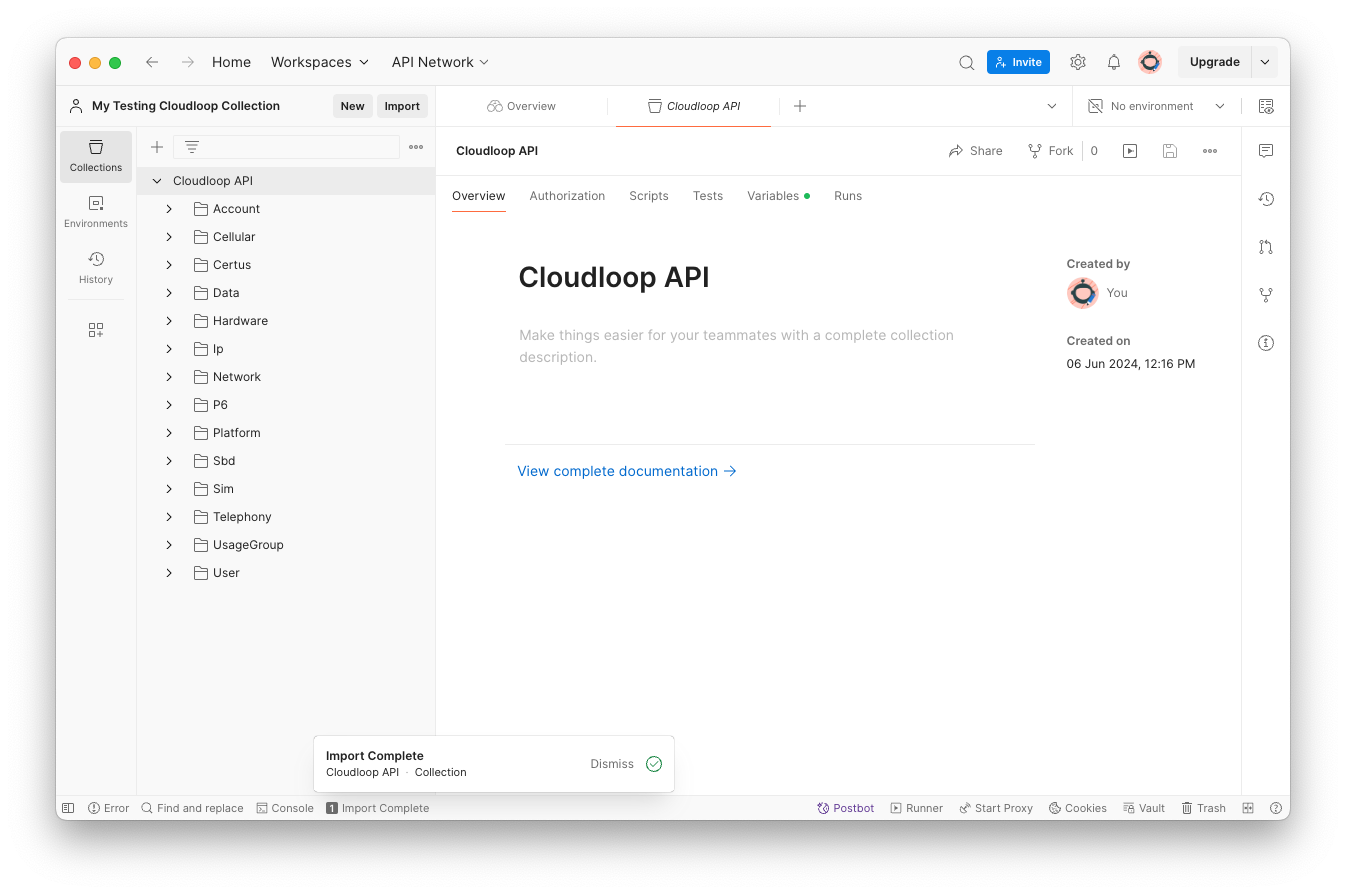Dismiss the Import Complete notification

612,764
